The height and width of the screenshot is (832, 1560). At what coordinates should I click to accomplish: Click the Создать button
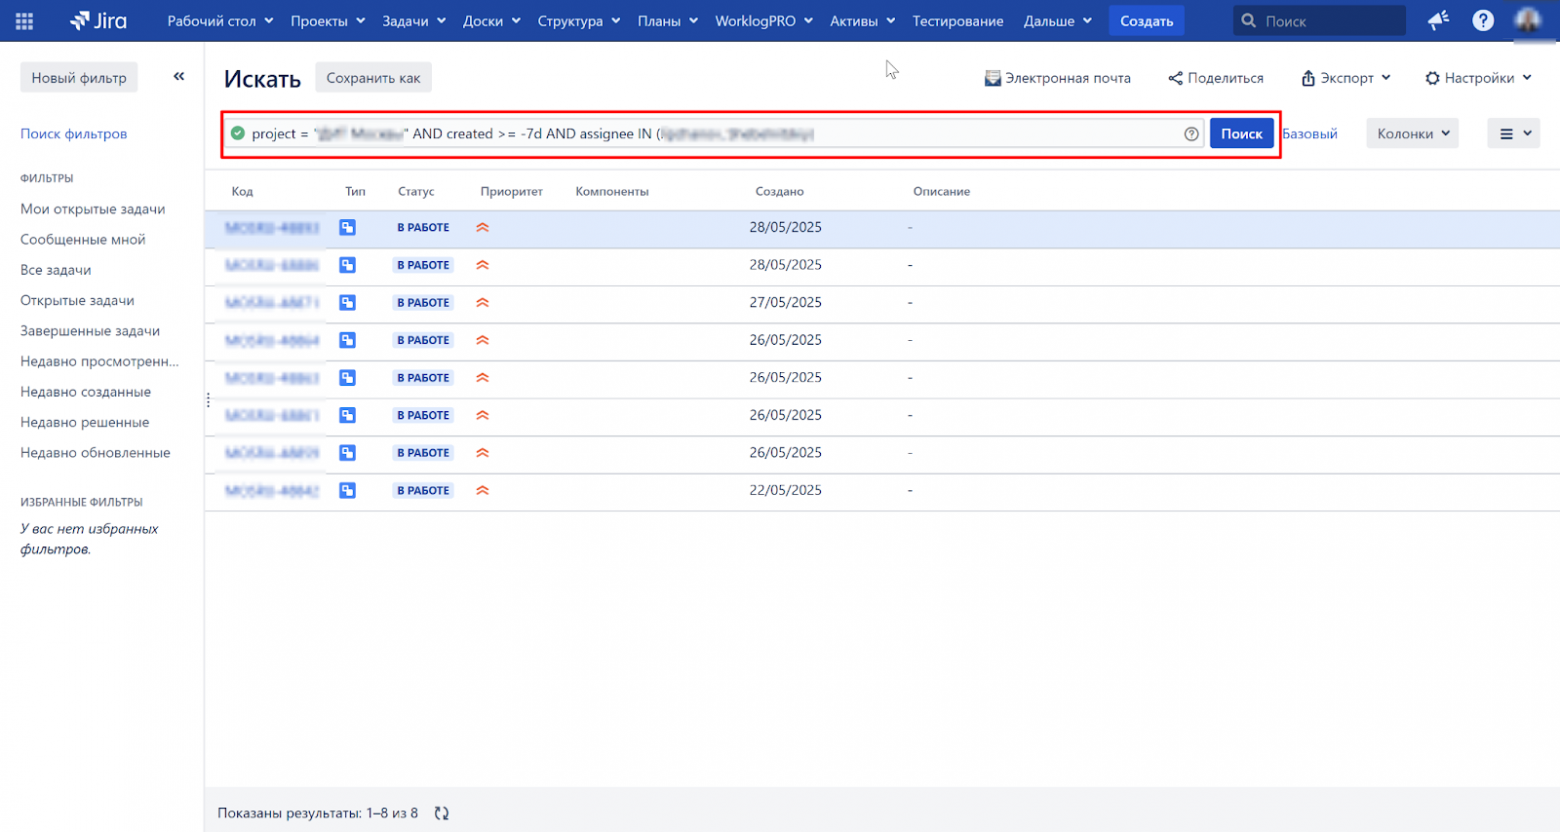pos(1144,20)
